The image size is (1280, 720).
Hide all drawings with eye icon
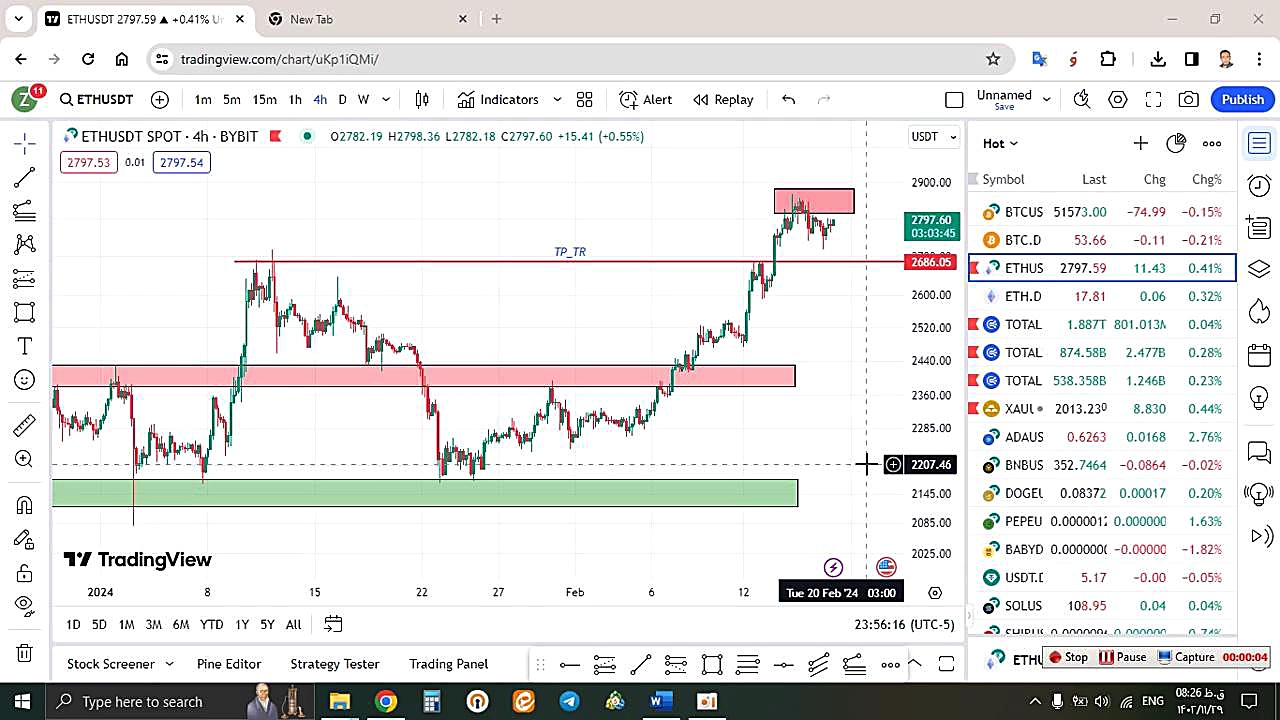click(25, 605)
